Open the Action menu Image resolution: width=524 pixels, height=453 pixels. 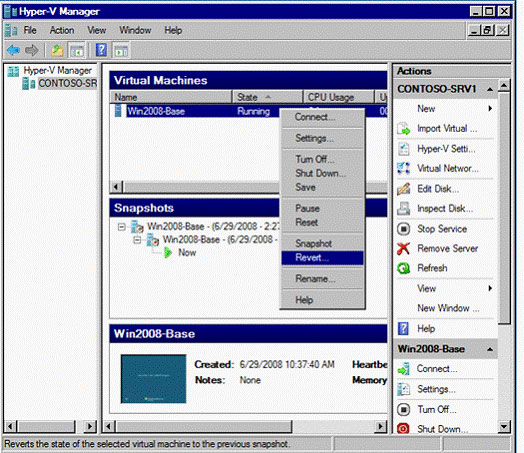62,30
